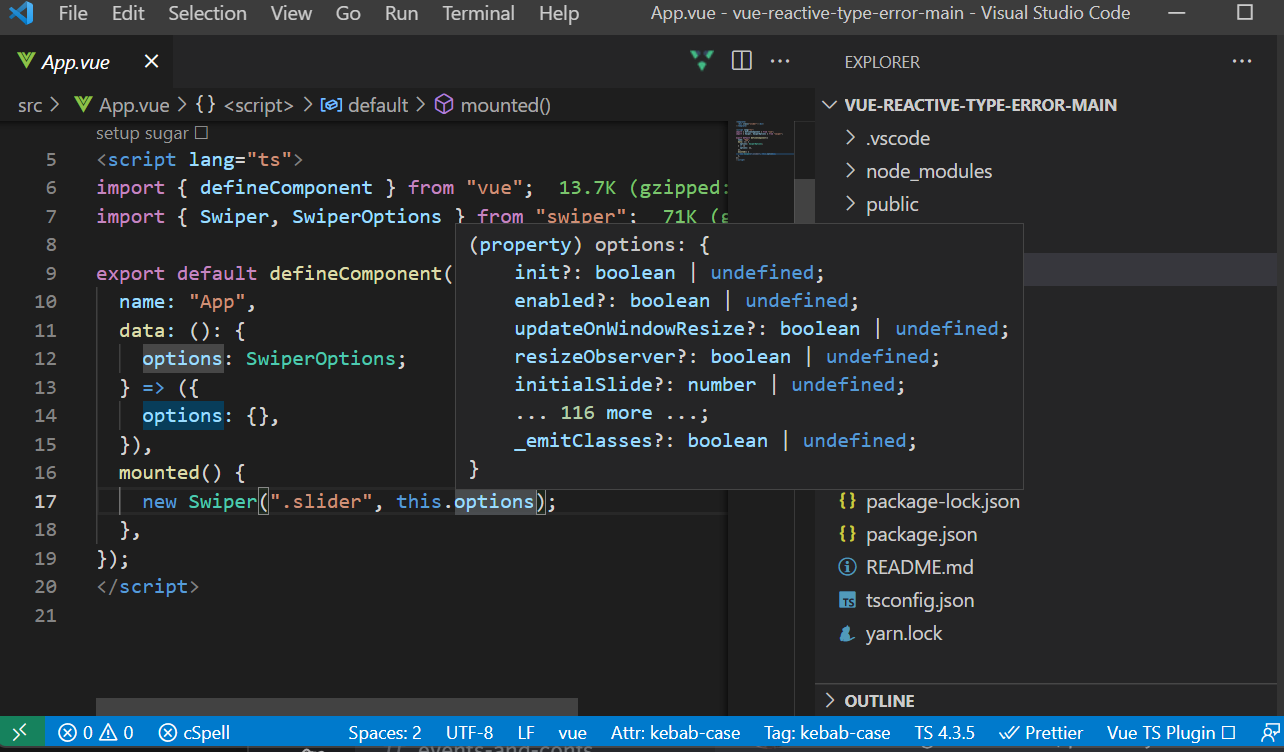Viewport: 1284px width, 752px height.
Task: Open the Run menu
Action: (x=401, y=13)
